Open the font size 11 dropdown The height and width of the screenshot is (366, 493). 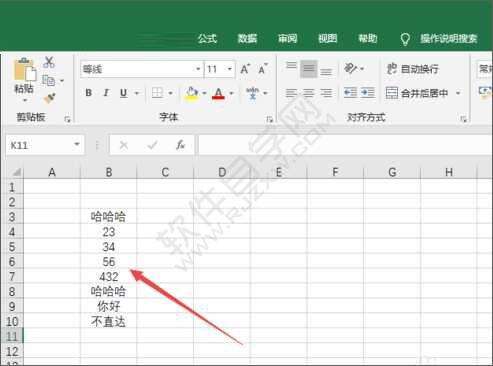(230, 69)
